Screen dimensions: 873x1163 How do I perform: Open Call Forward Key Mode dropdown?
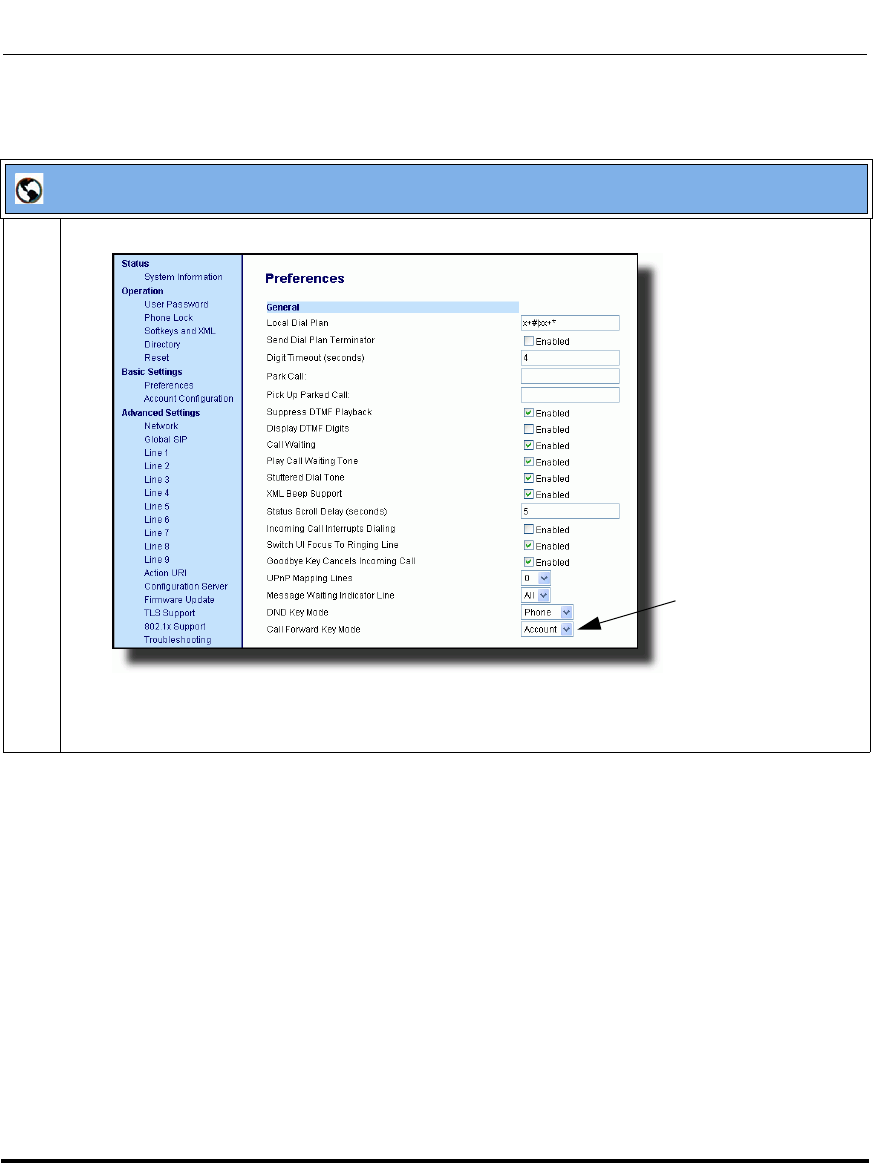point(547,630)
